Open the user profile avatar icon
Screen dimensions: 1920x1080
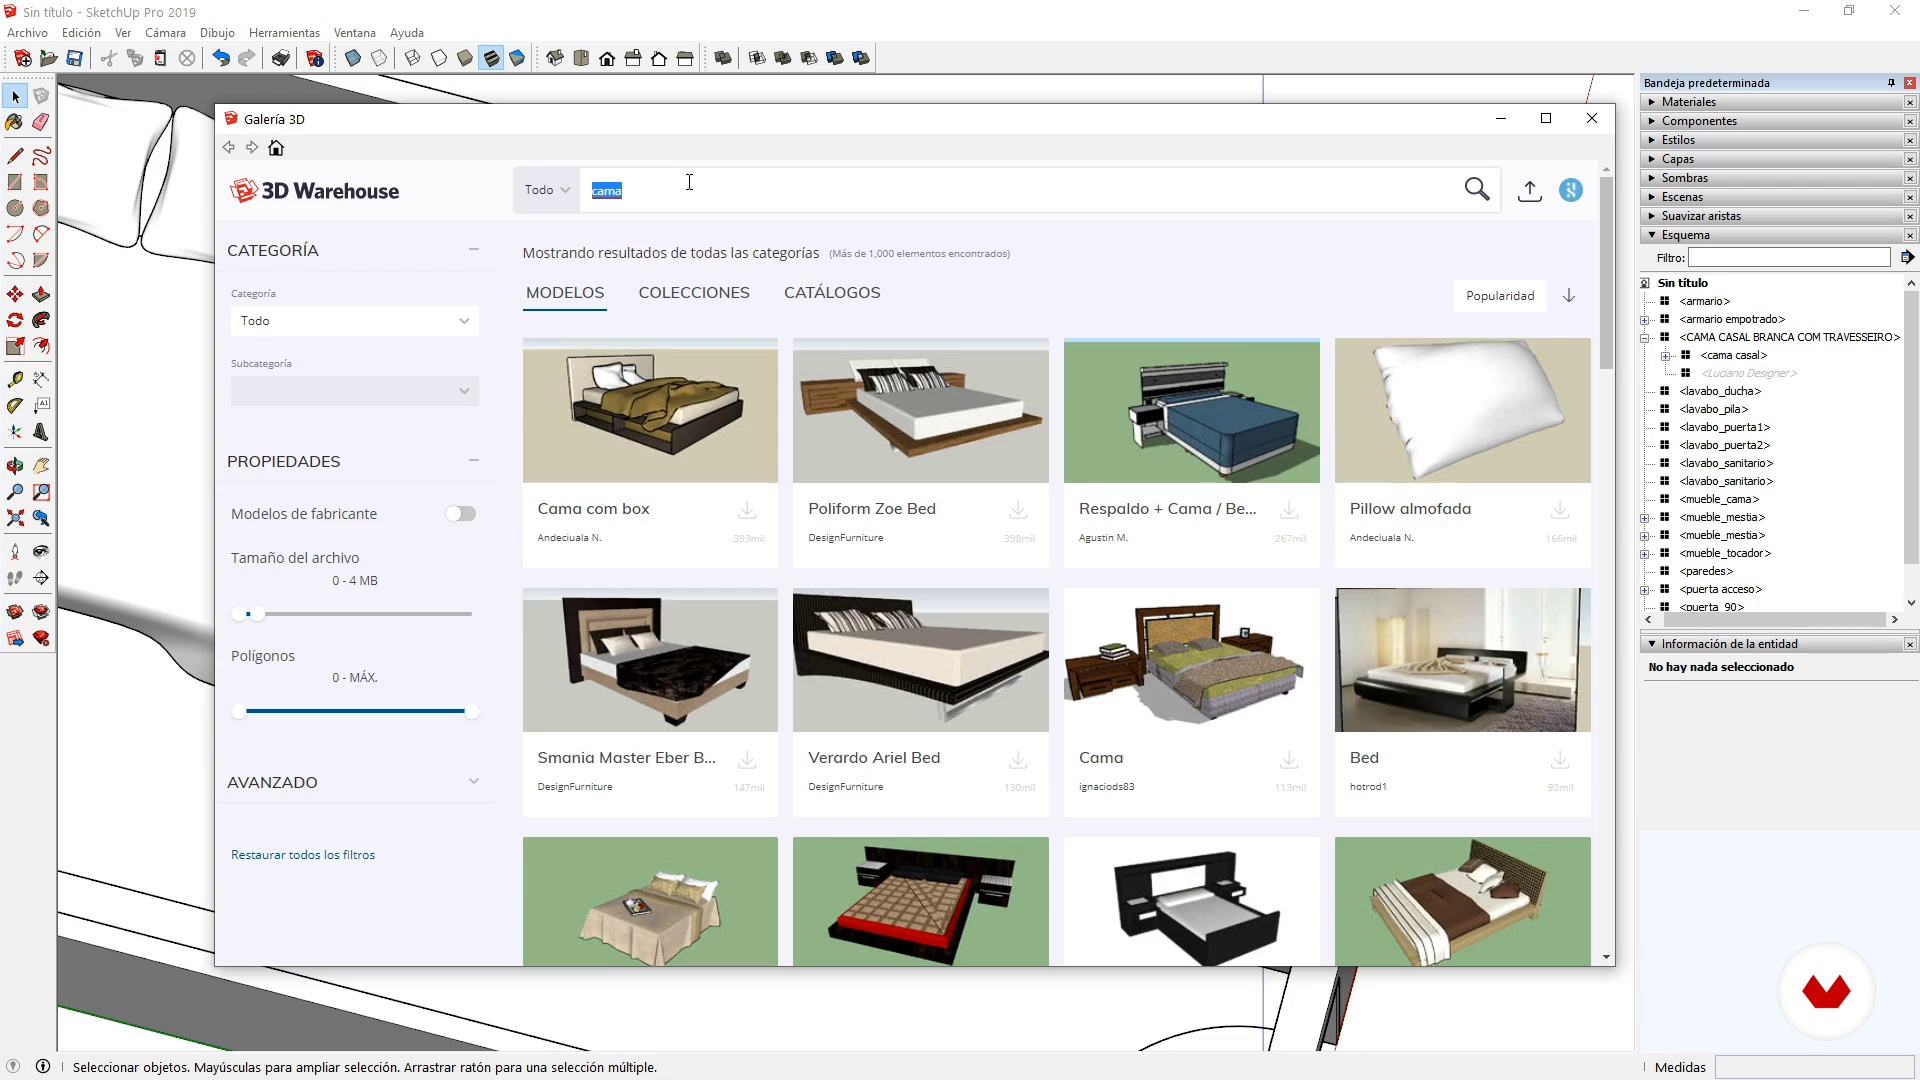pos(1571,190)
